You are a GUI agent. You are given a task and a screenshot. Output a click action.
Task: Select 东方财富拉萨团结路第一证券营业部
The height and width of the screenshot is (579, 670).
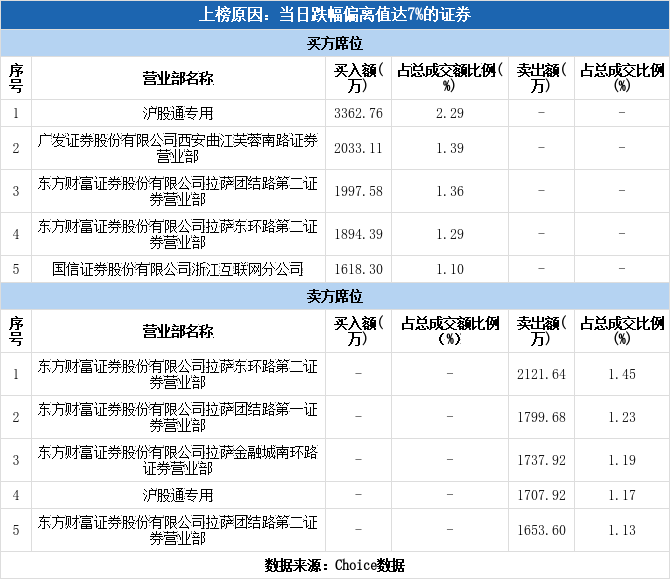pyautogui.click(x=178, y=417)
